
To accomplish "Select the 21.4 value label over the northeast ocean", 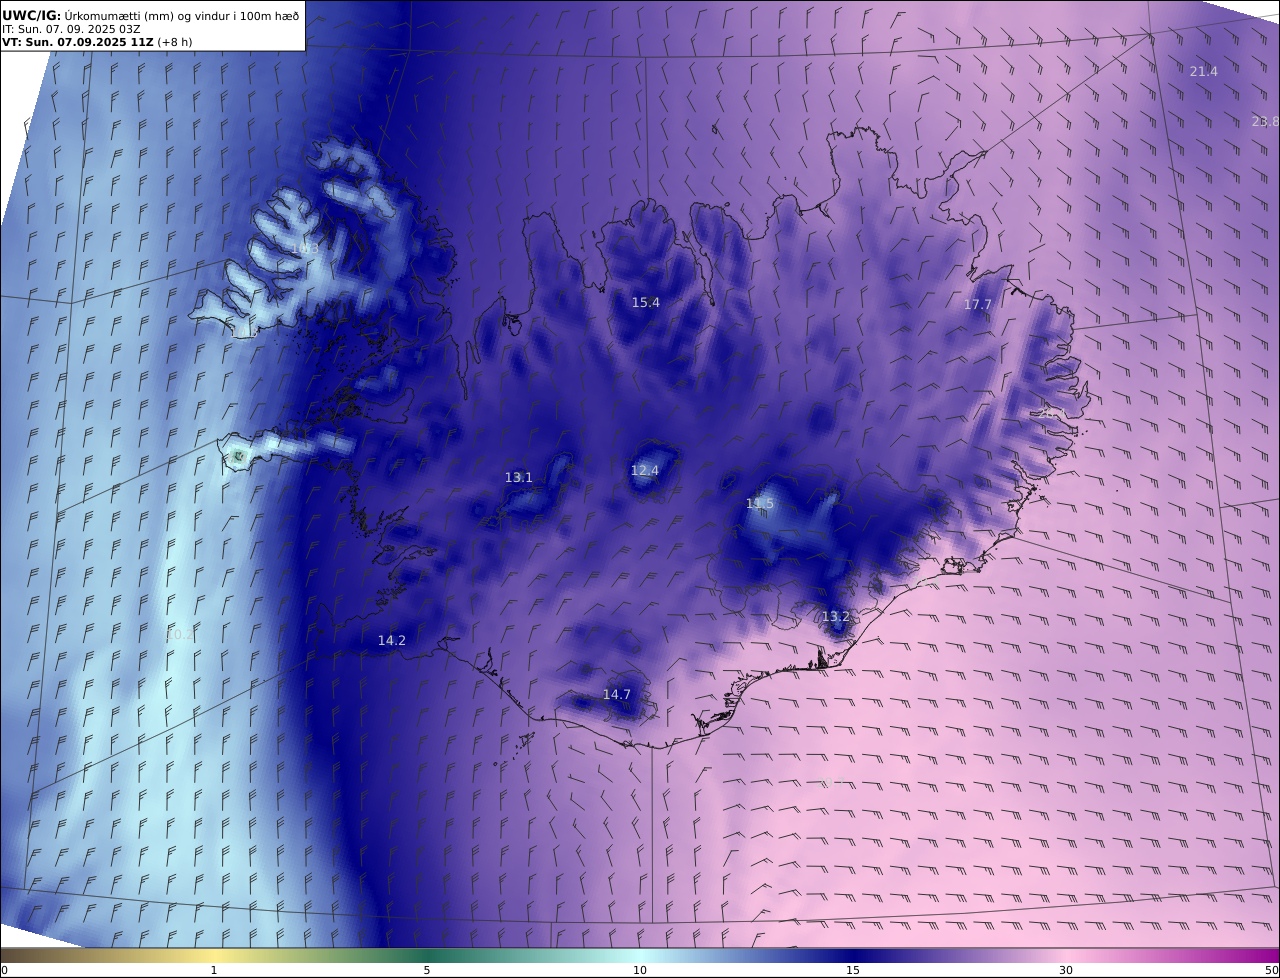I will click(1204, 72).
